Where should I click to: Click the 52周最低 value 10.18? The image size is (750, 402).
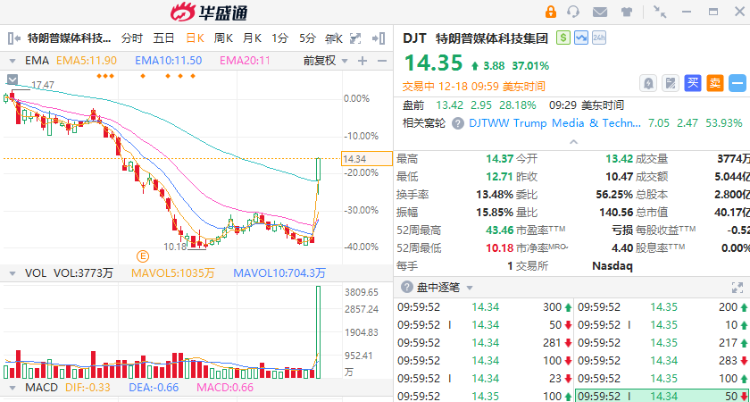pos(500,248)
